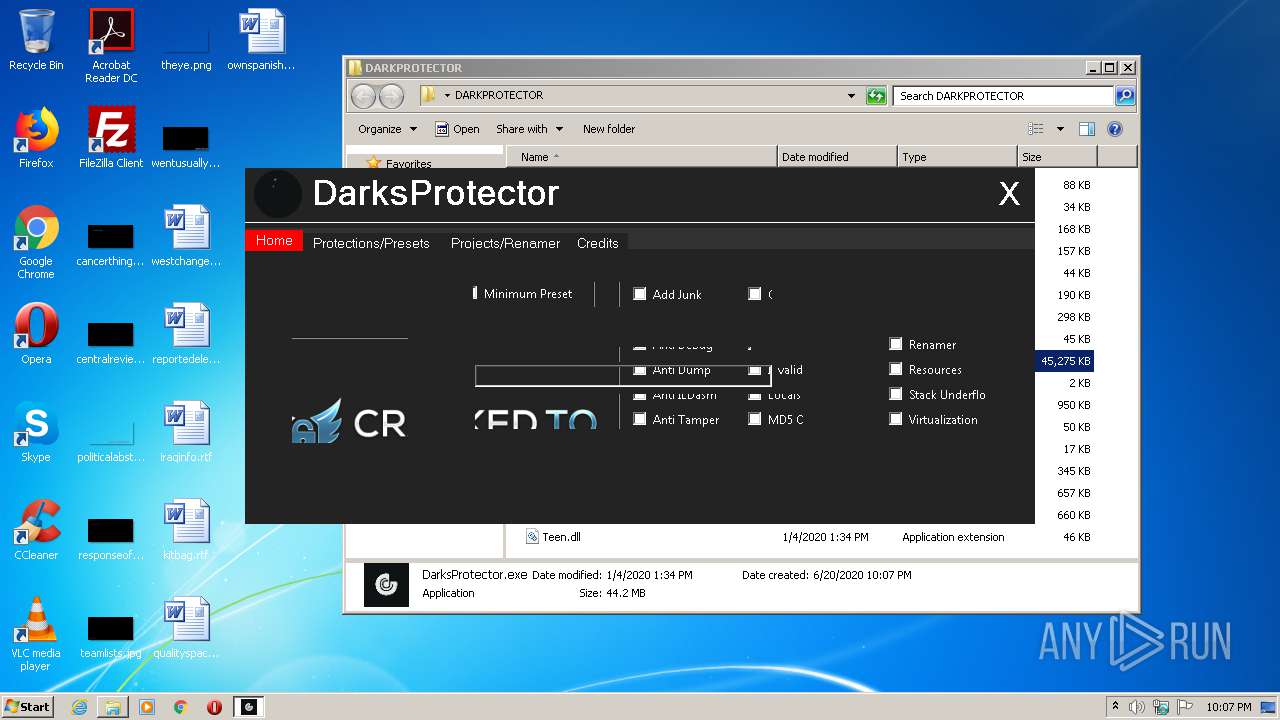Open the Home tab in DarksProtector

pyautogui.click(x=274, y=241)
